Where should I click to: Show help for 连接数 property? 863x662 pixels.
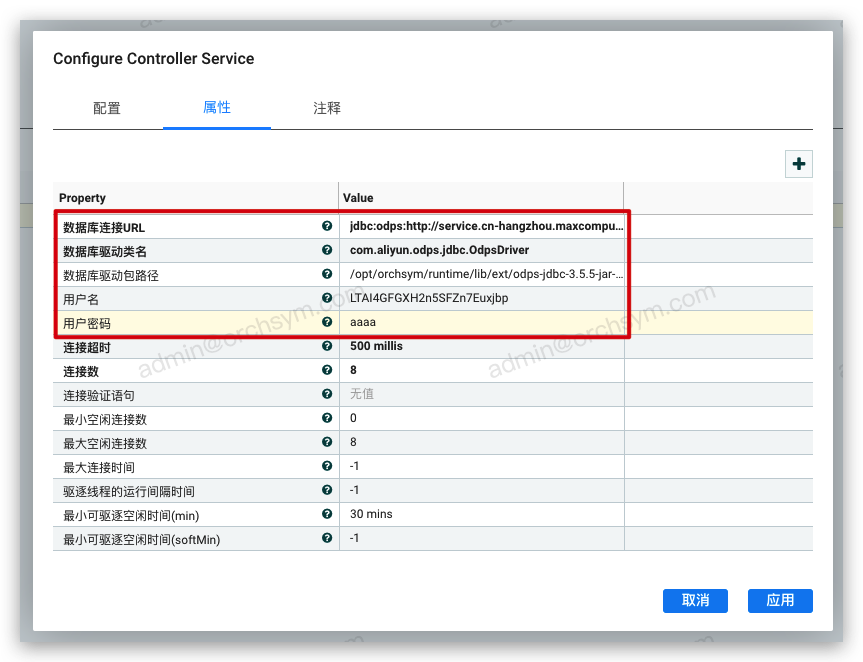pos(327,370)
